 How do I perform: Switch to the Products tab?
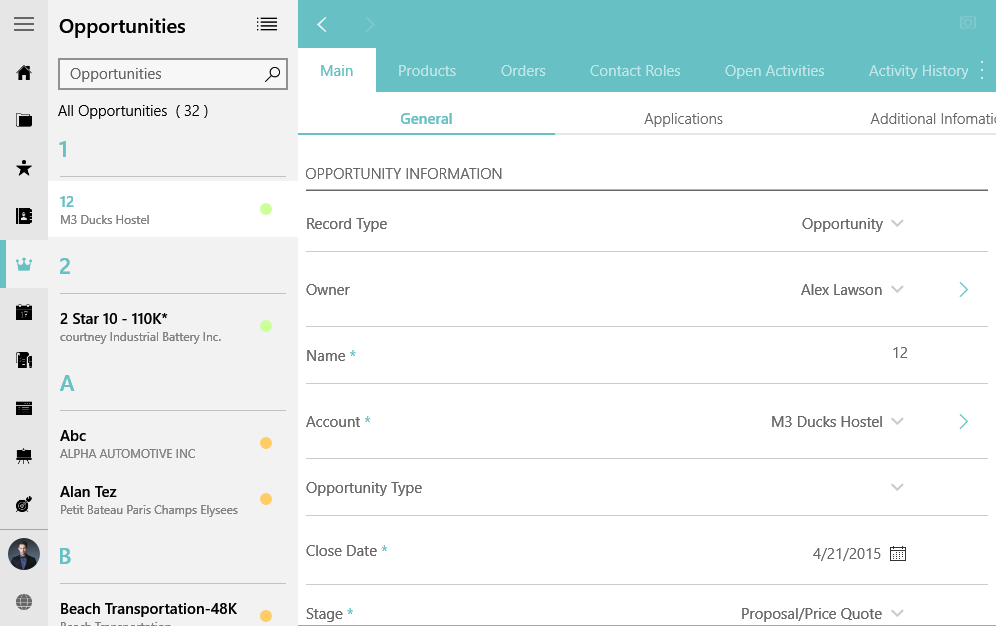point(427,71)
